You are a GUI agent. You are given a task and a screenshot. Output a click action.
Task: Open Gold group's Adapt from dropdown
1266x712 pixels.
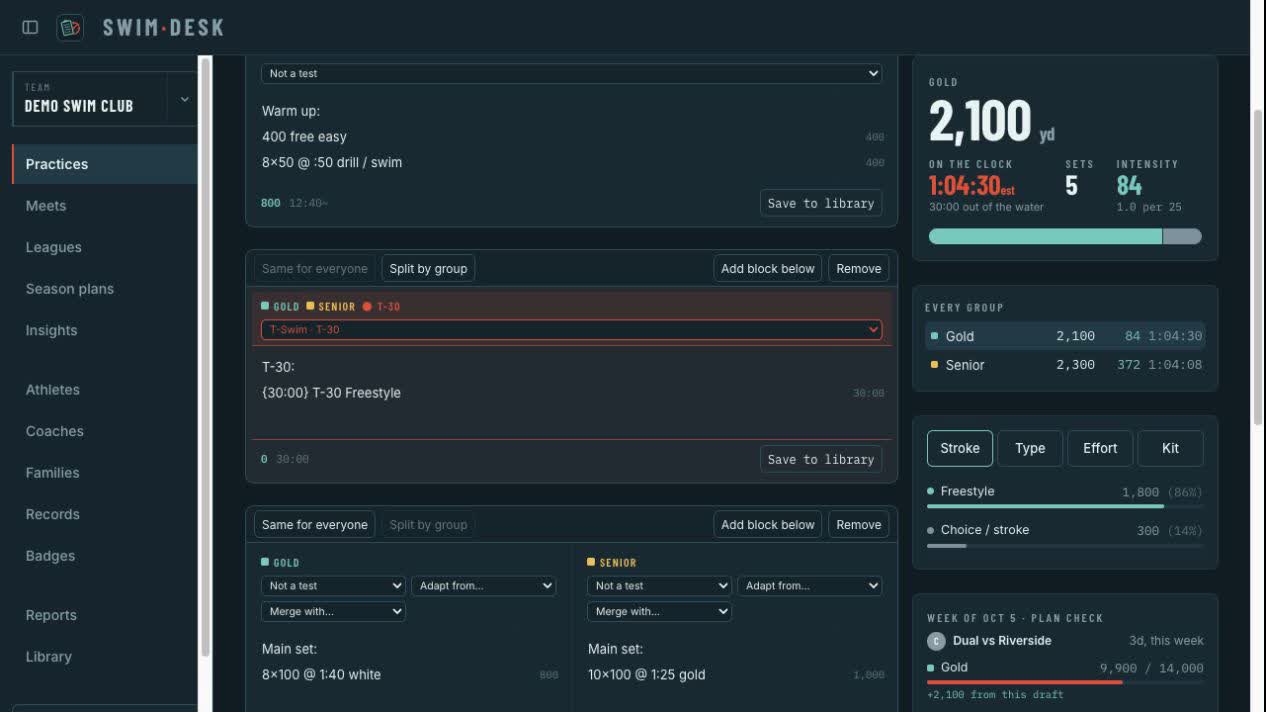484,586
